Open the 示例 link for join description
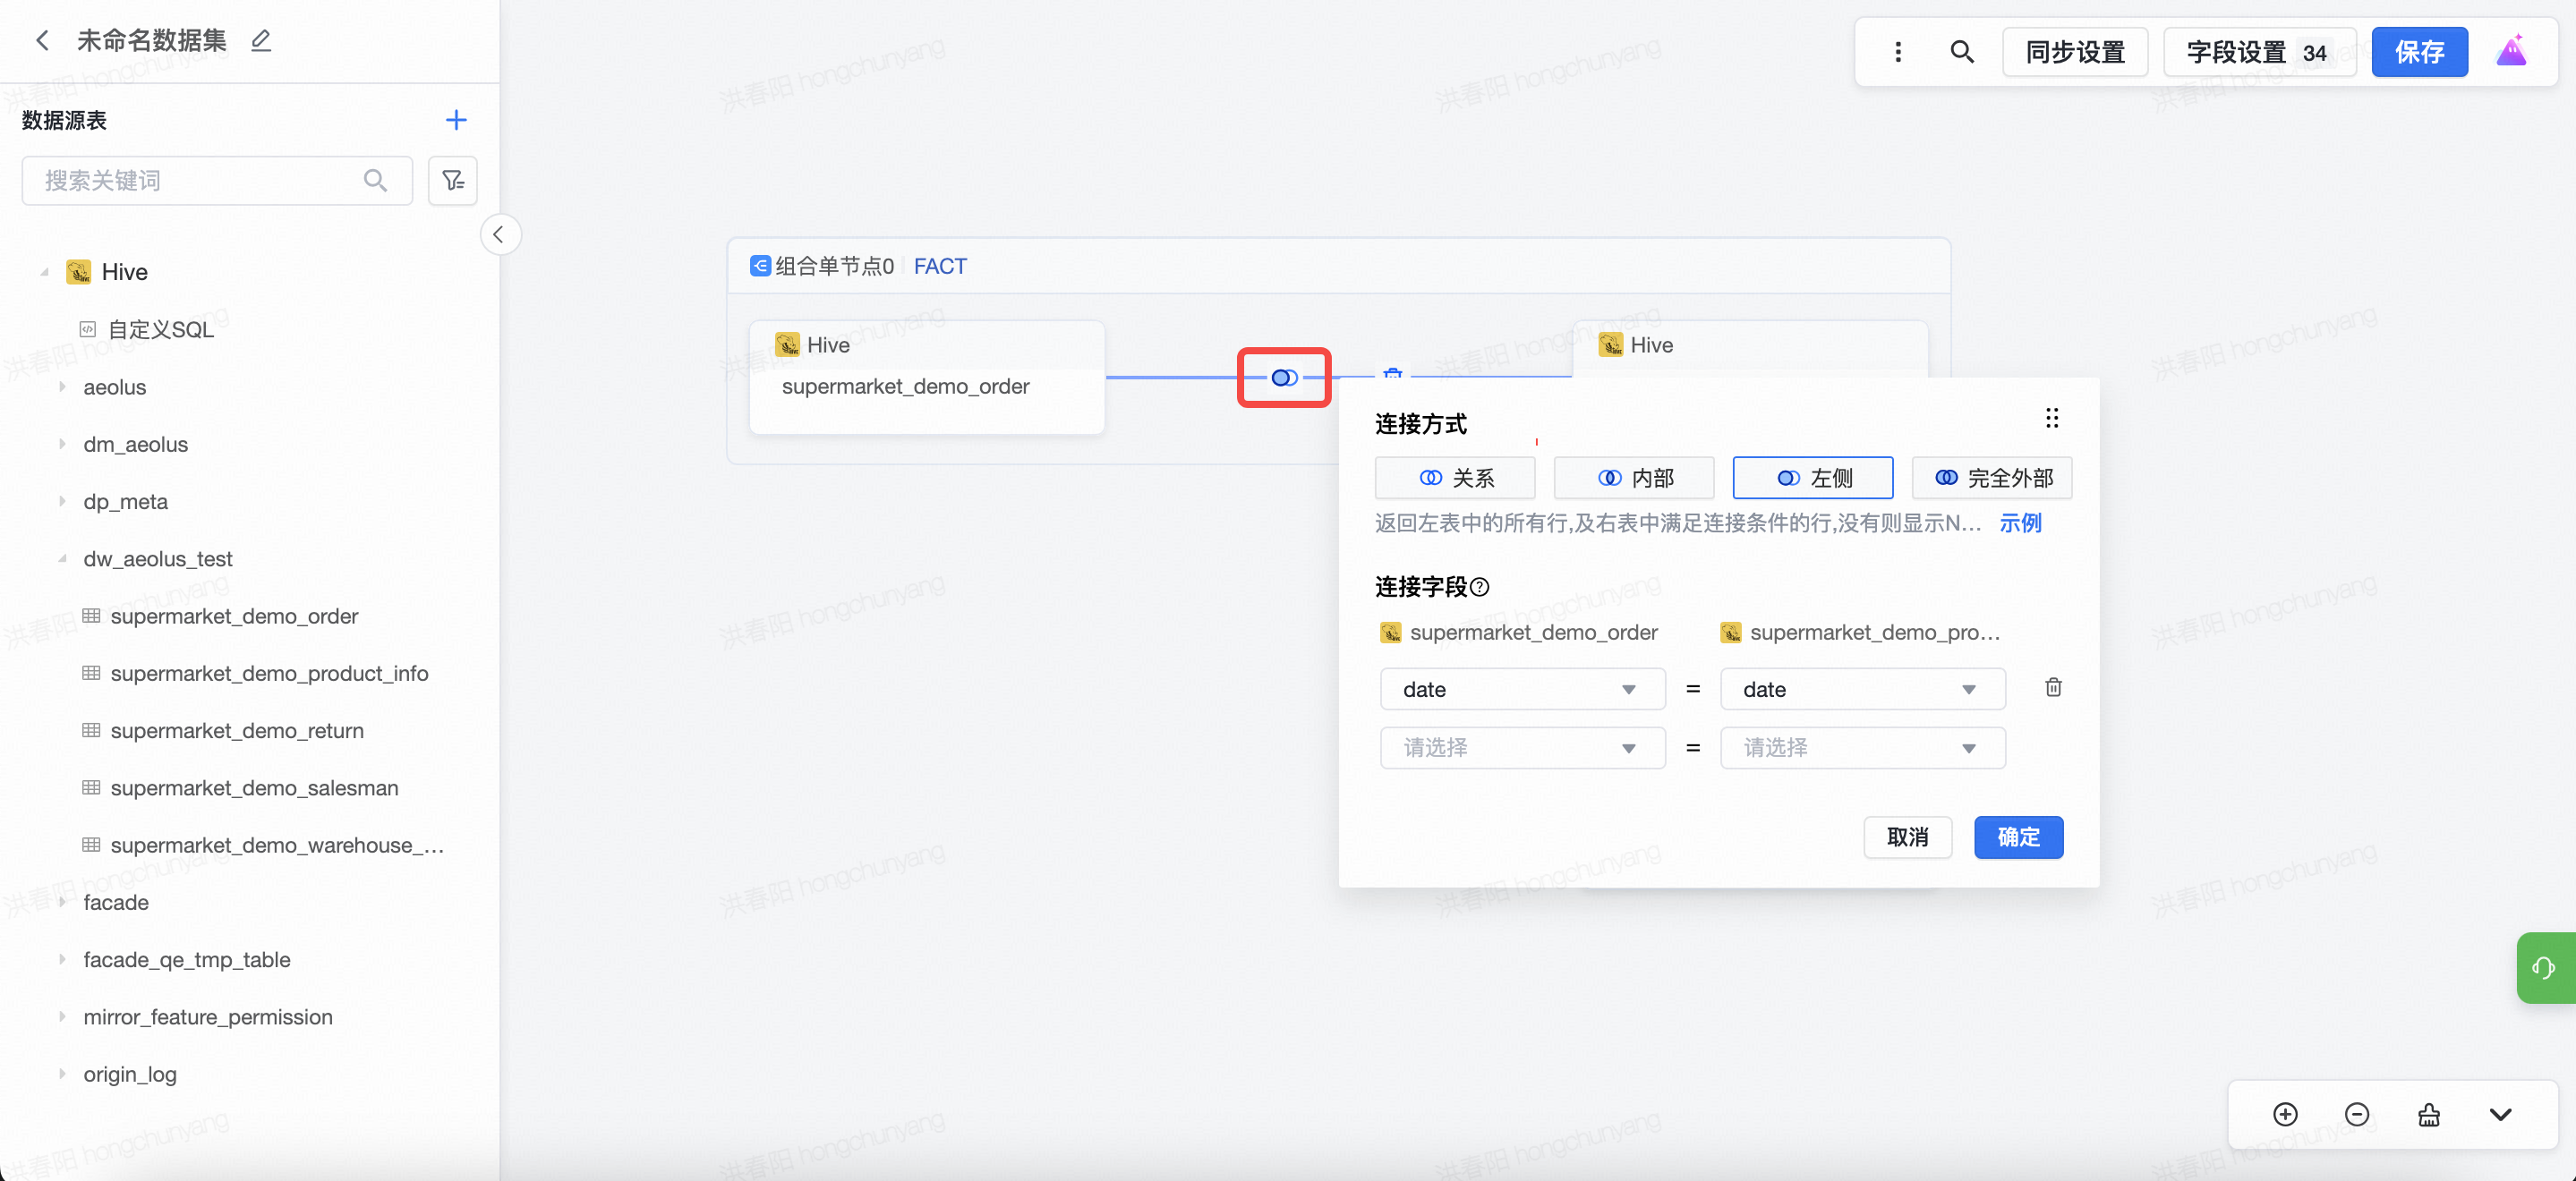2576x1181 pixels. (2020, 523)
